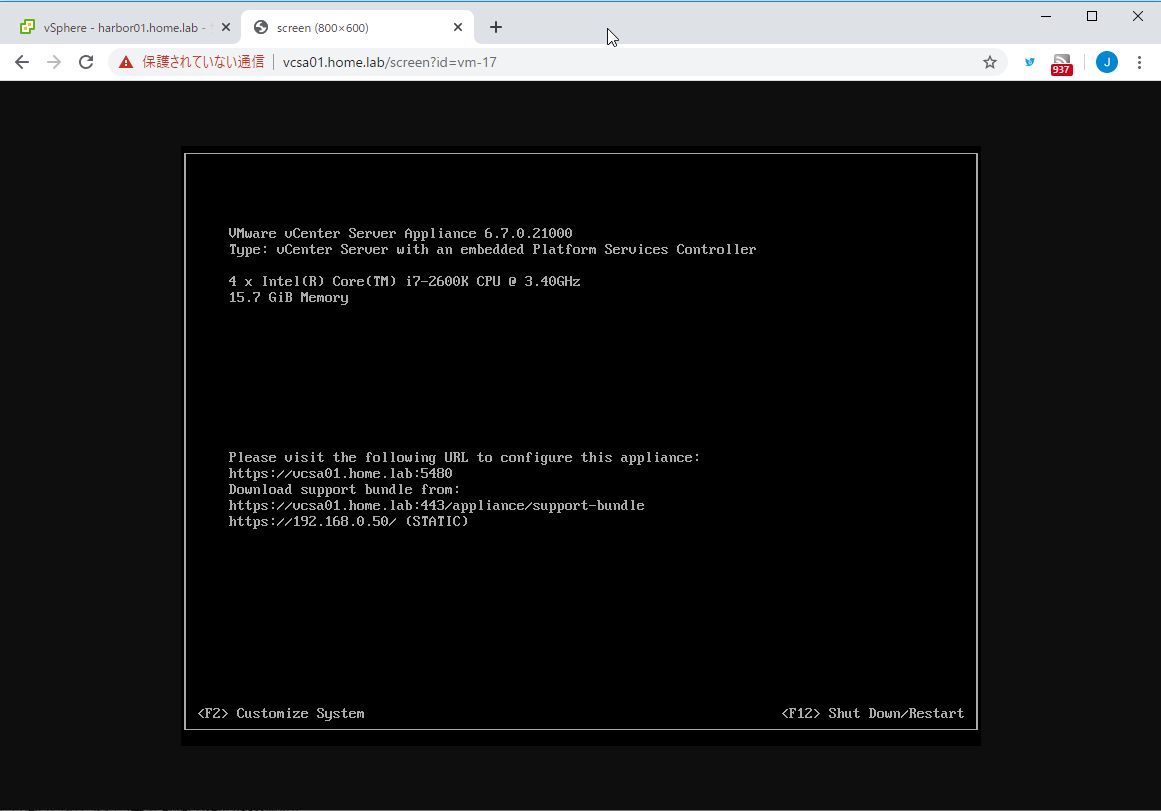Open the Twitter extension icon
This screenshot has height=811, width=1161.
tap(1030, 62)
